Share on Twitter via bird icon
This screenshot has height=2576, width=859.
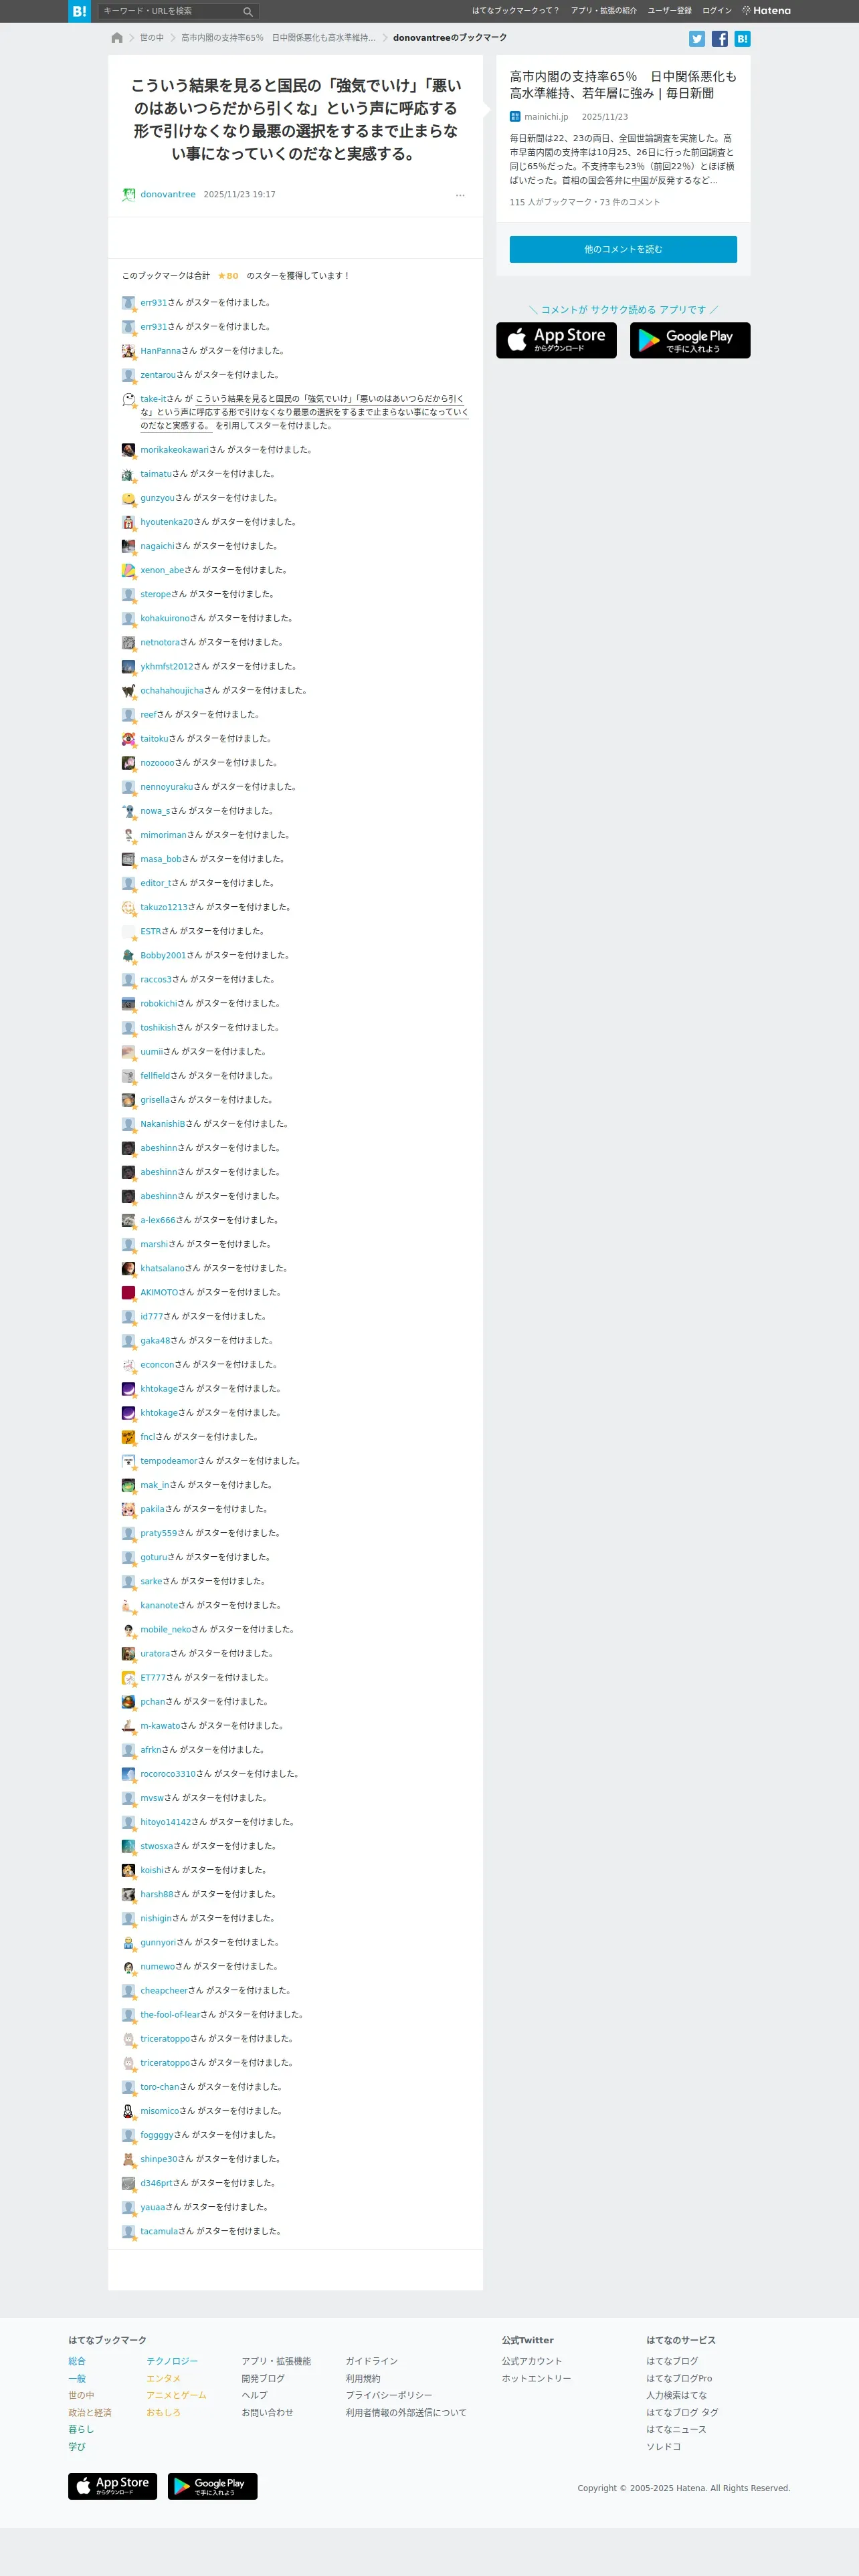pyautogui.click(x=697, y=39)
